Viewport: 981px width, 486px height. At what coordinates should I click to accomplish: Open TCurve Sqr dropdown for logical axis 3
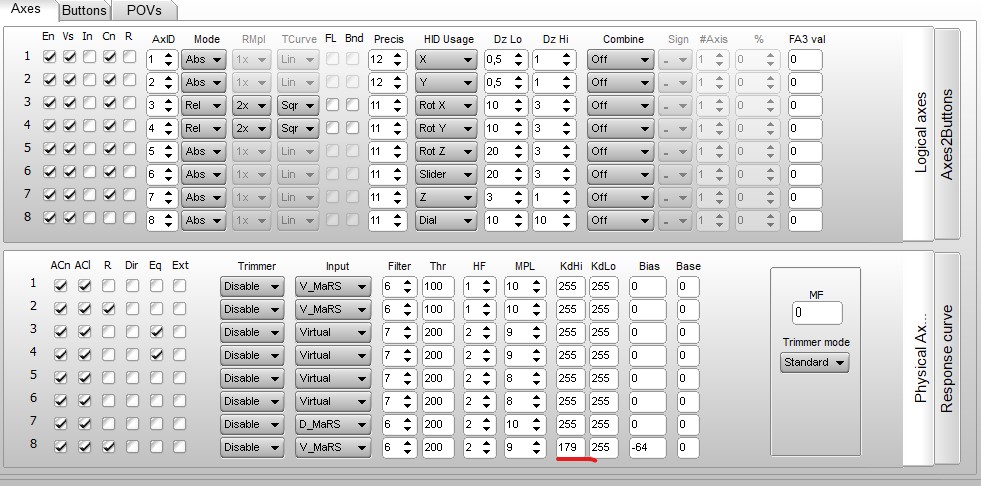coord(298,105)
